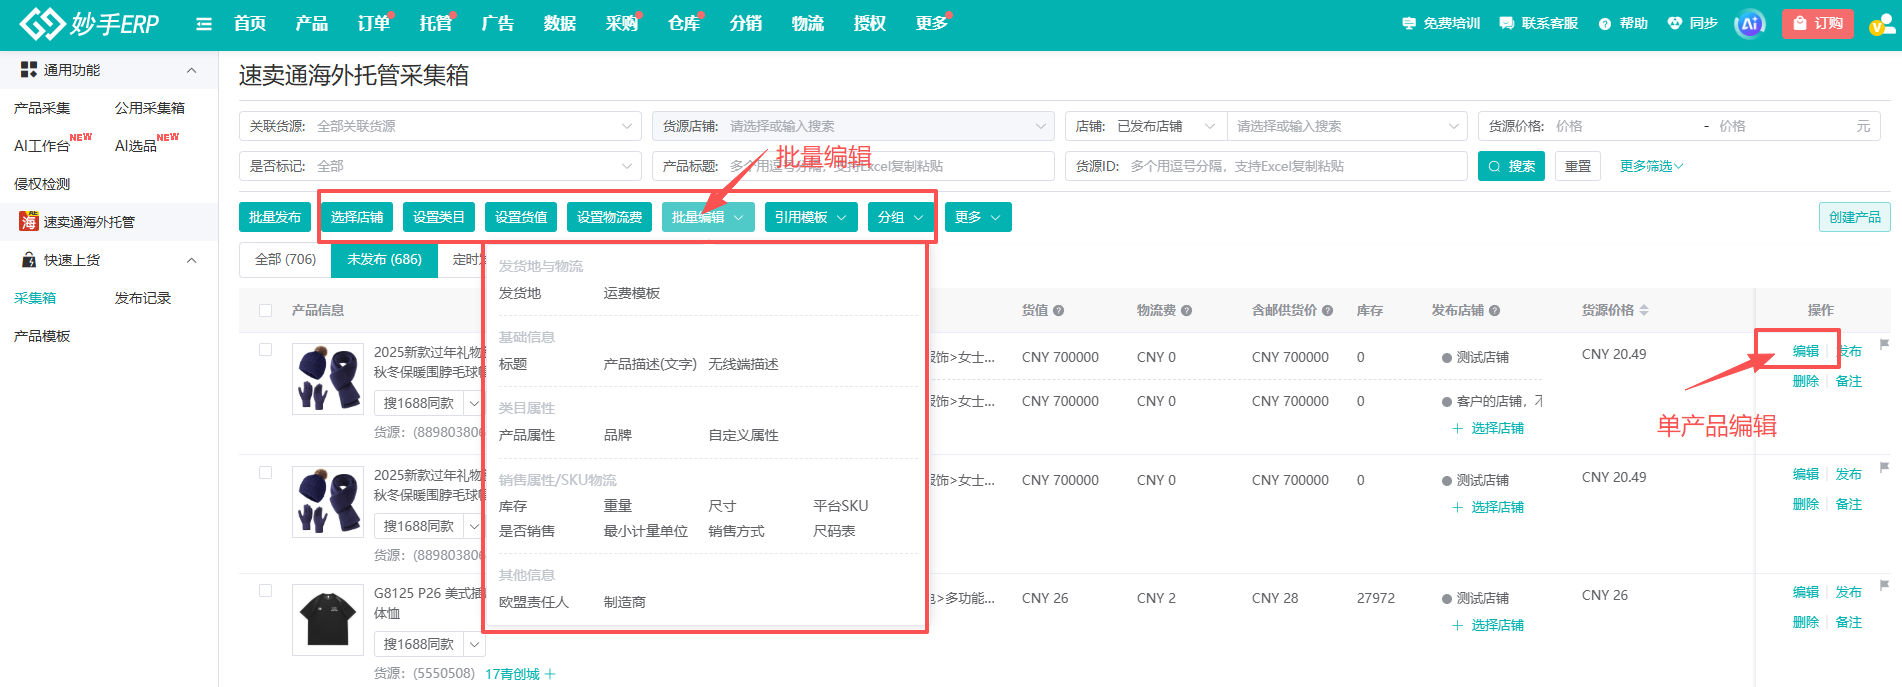
Task: Toggle the hamburger menu icon
Action: tap(204, 24)
